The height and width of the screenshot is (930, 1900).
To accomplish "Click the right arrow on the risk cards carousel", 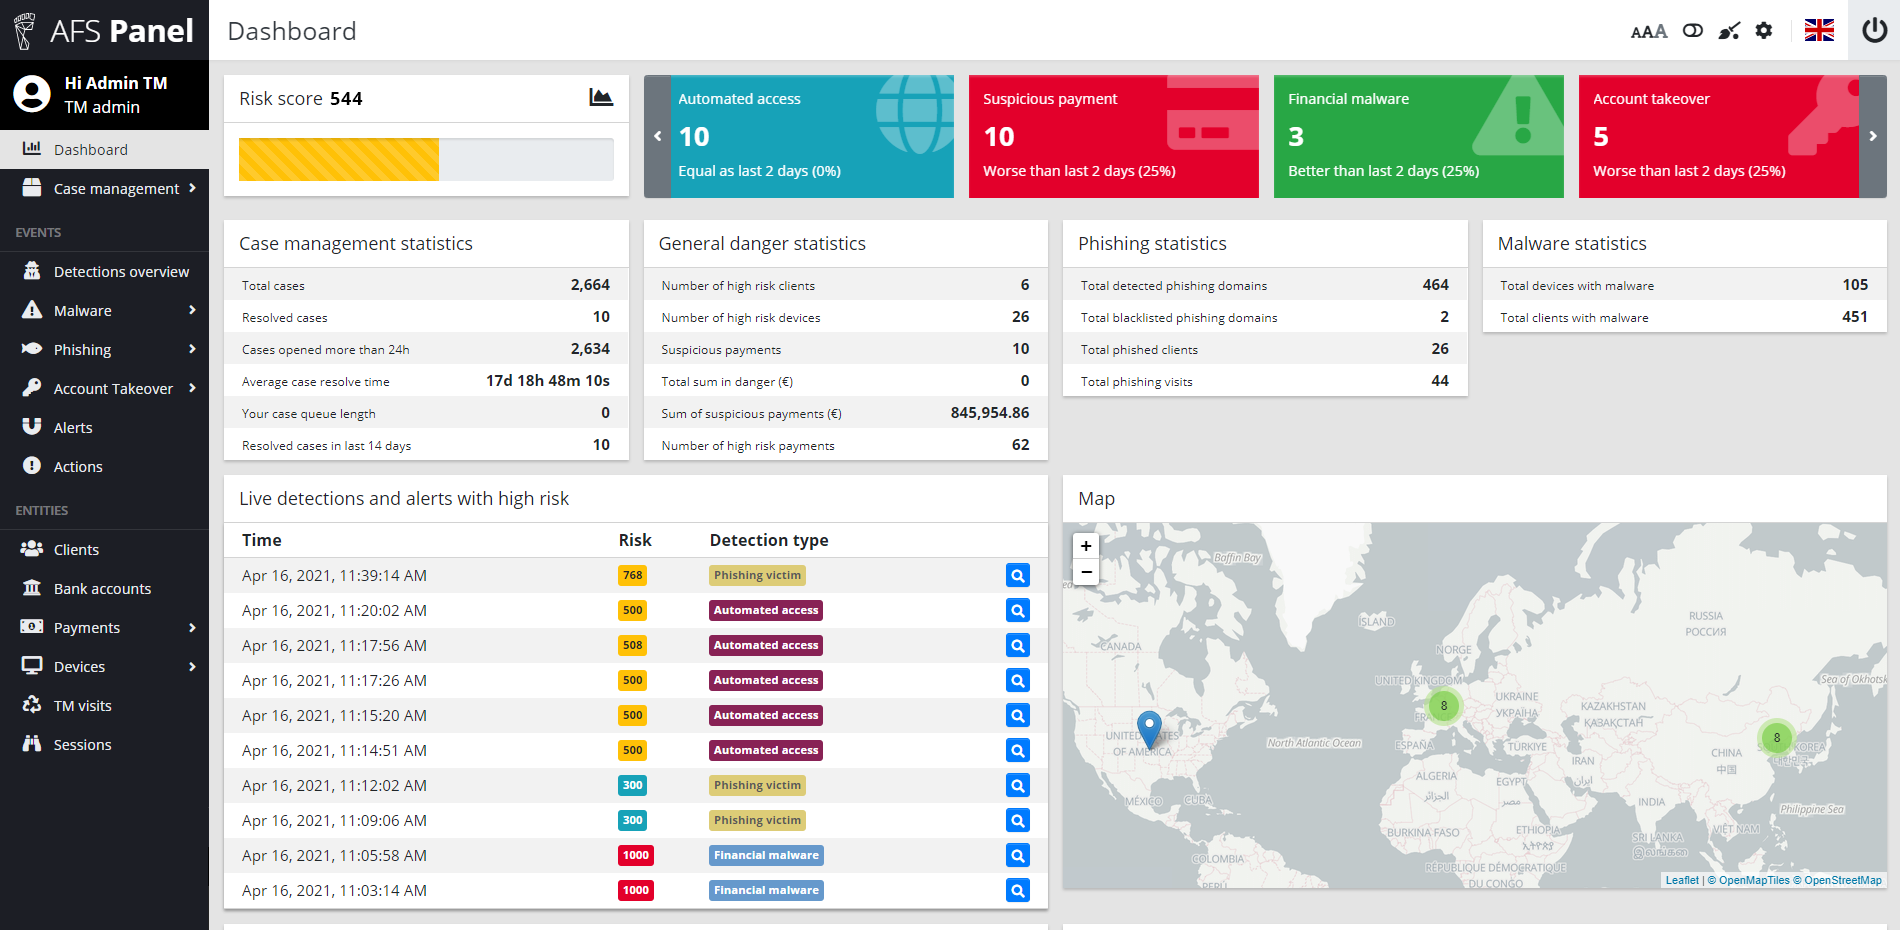I will (x=1872, y=136).
